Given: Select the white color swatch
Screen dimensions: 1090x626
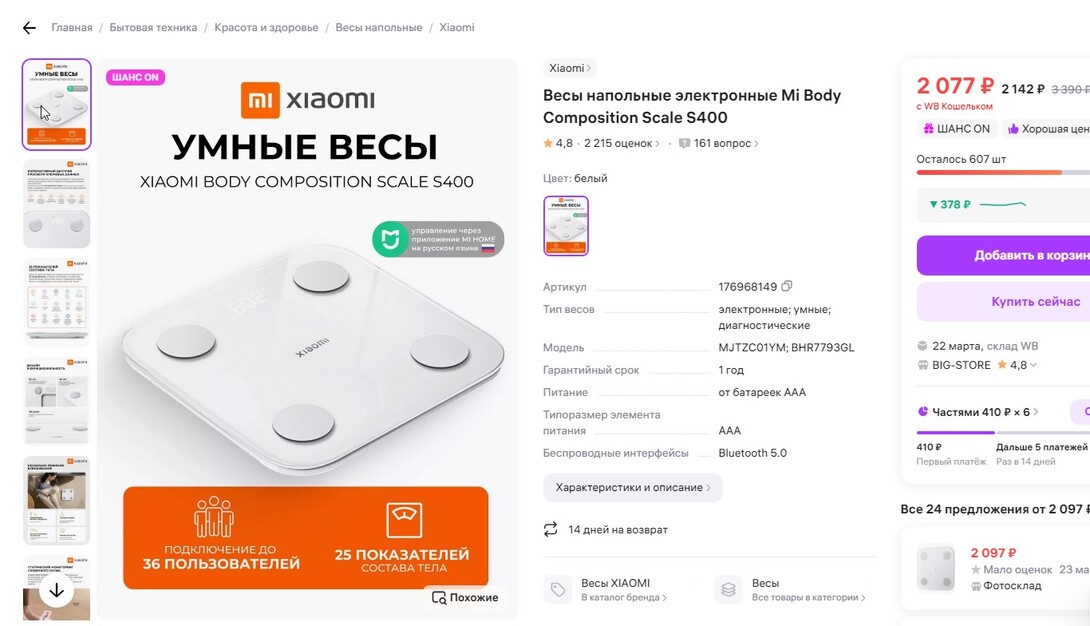Looking at the screenshot, I should point(566,226).
